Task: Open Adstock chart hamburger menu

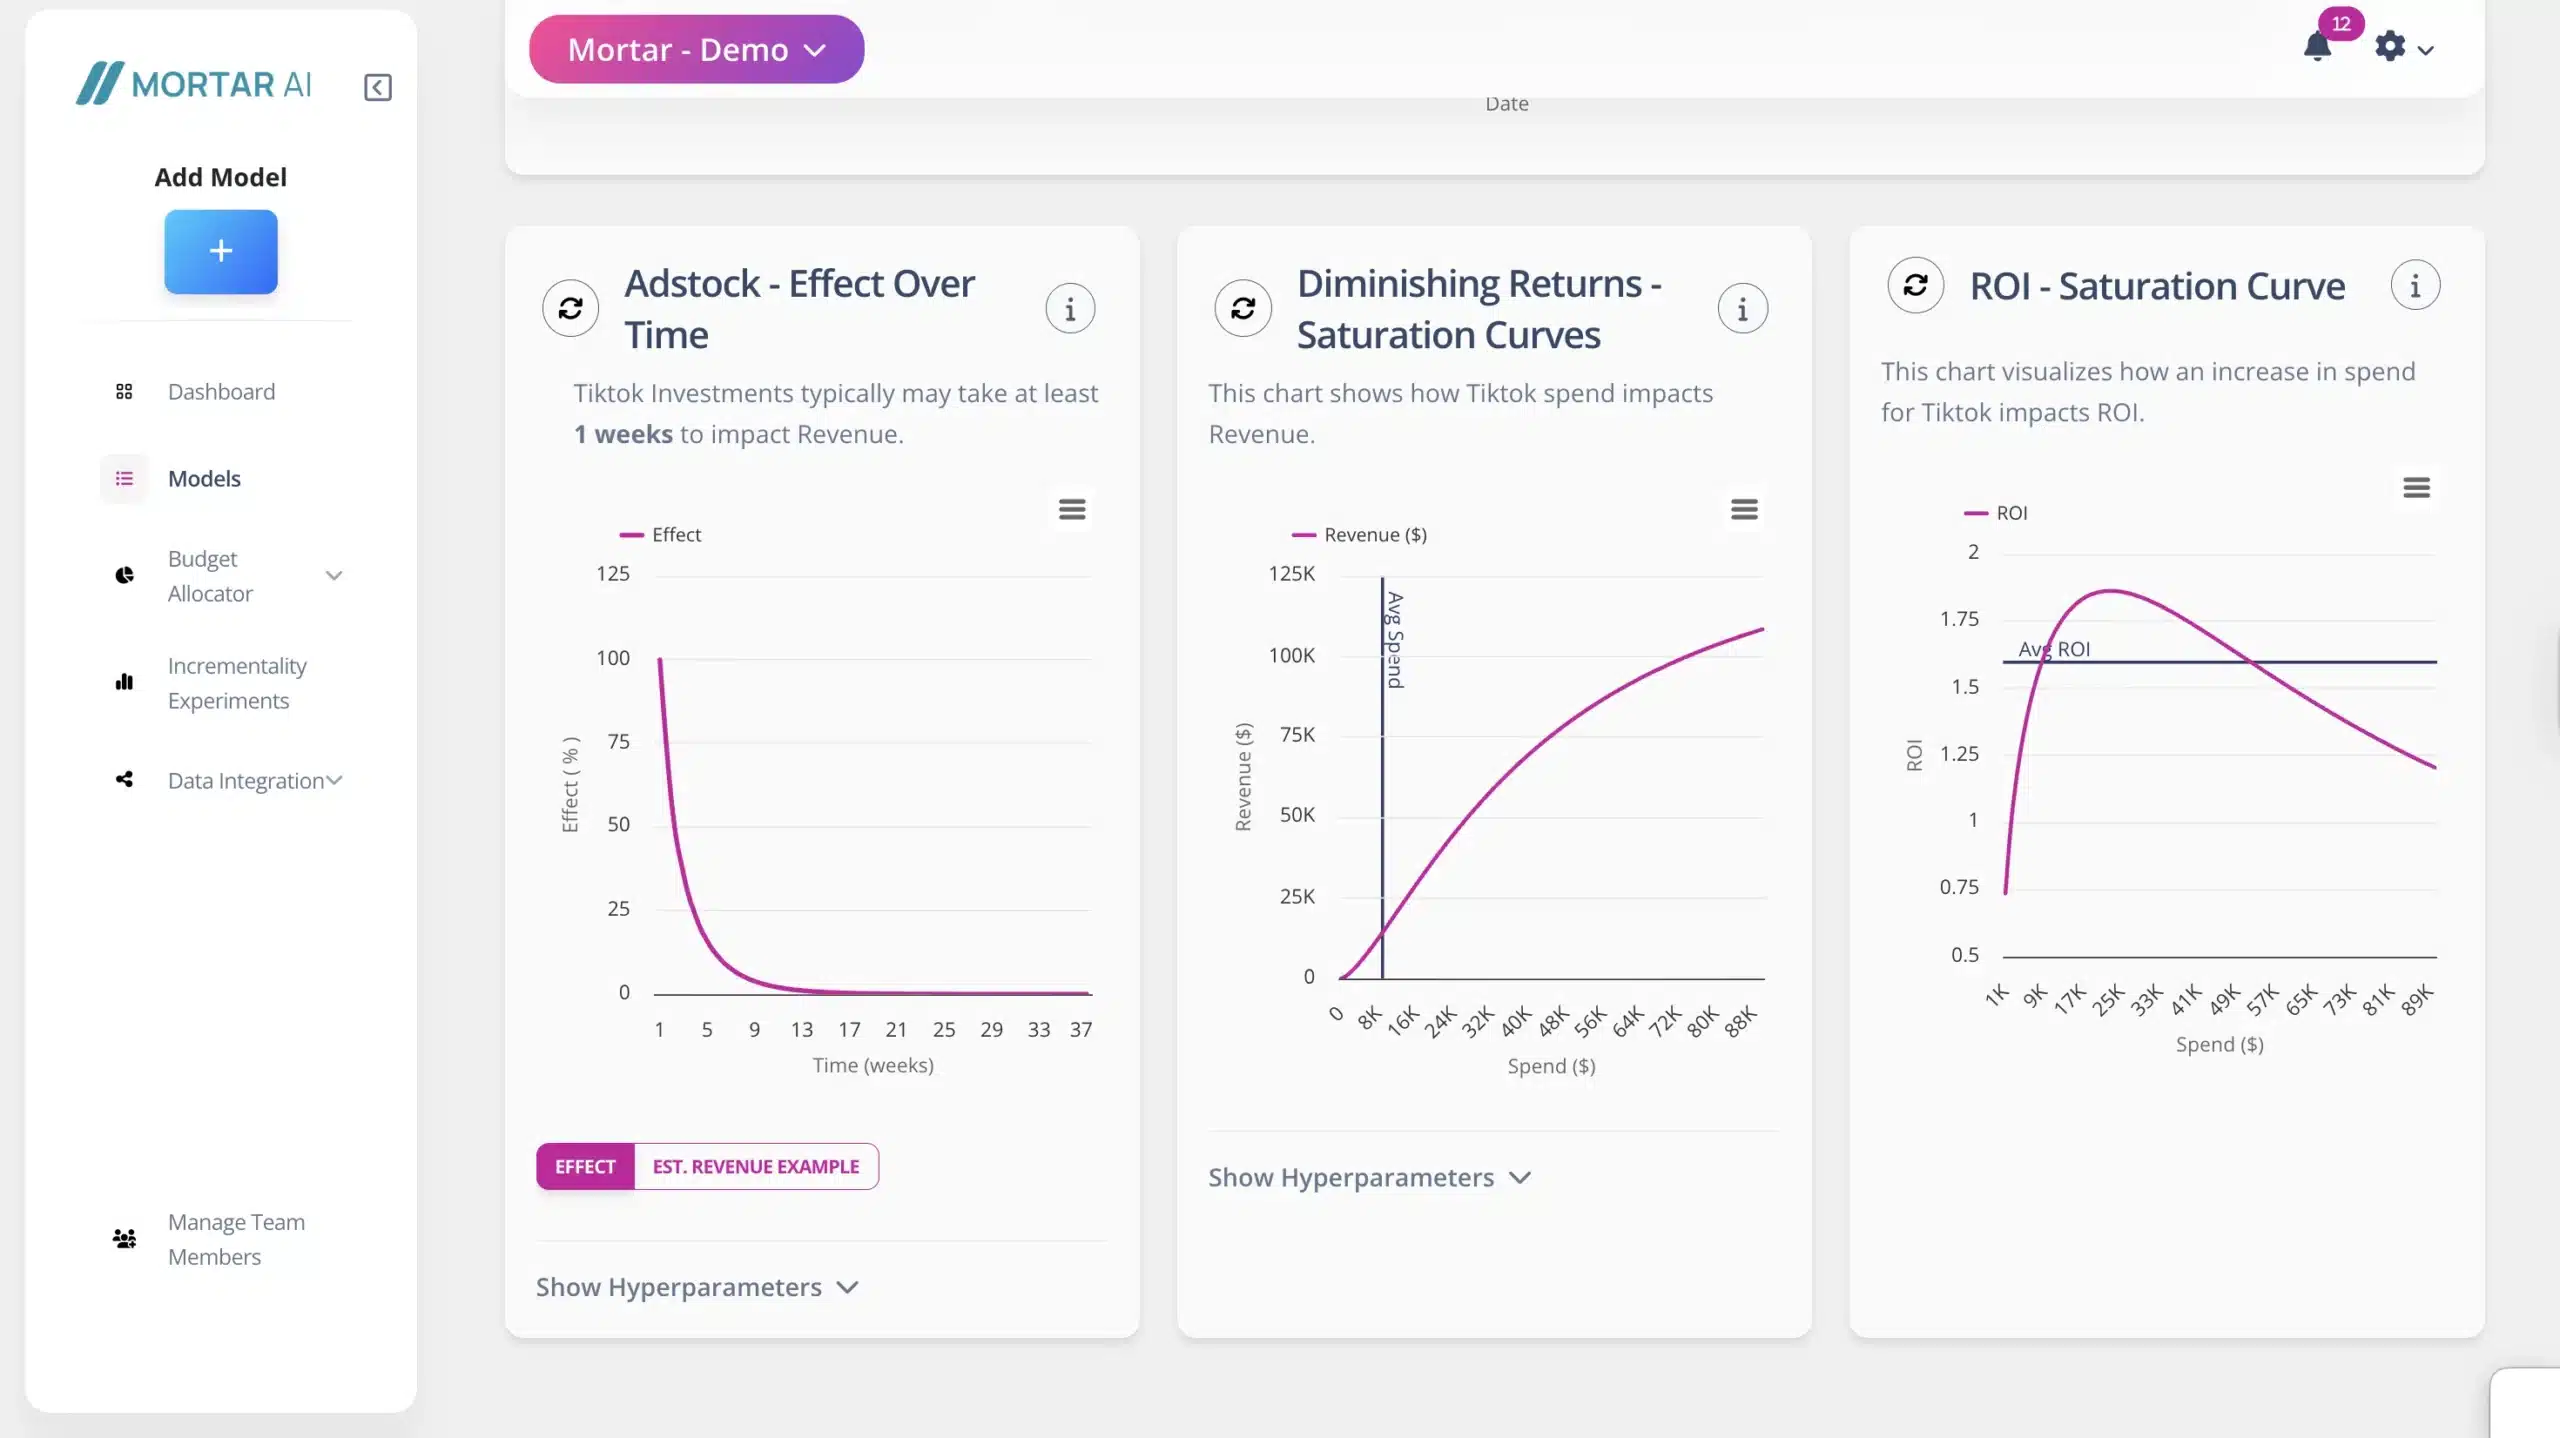Action: point(1072,510)
